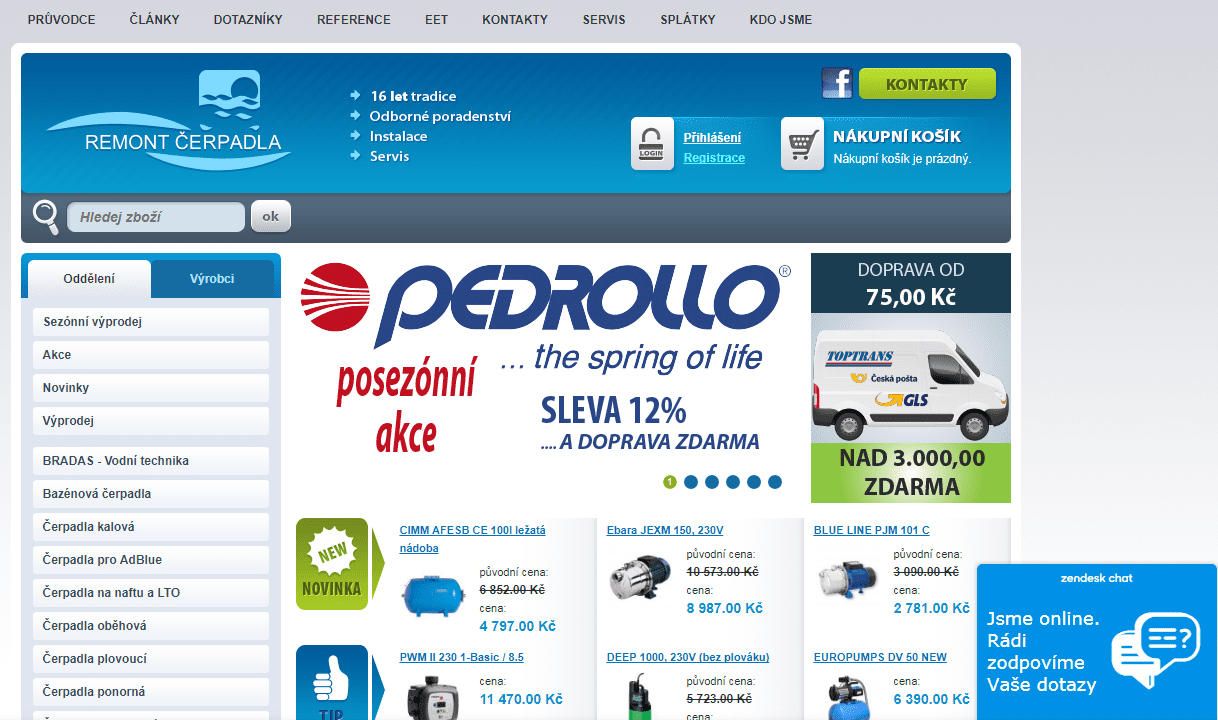Screen dimensions: 1218x720
Task: Jump to the last banner slide dot
Action: click(775, 482)
